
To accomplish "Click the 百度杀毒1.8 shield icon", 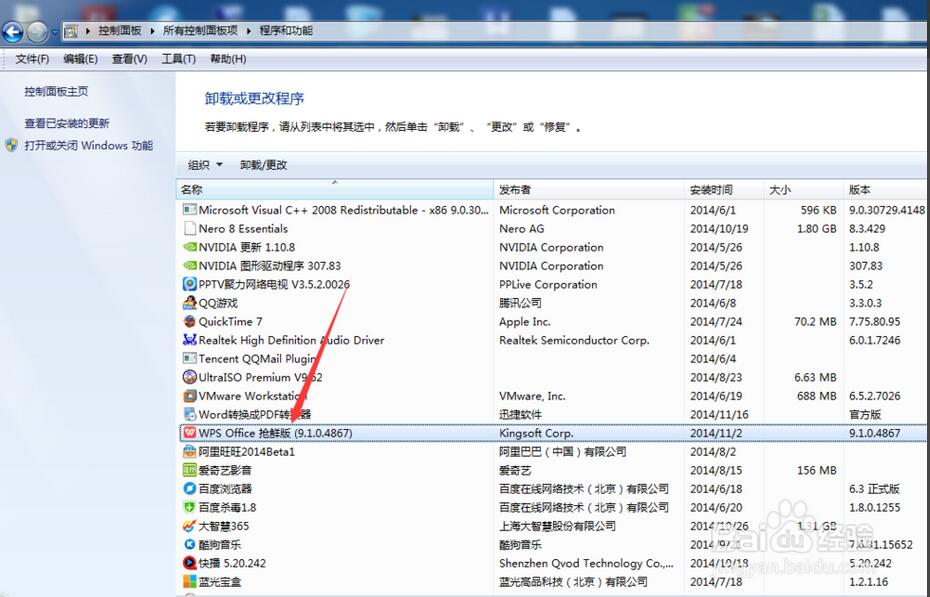I will point(189,507).
